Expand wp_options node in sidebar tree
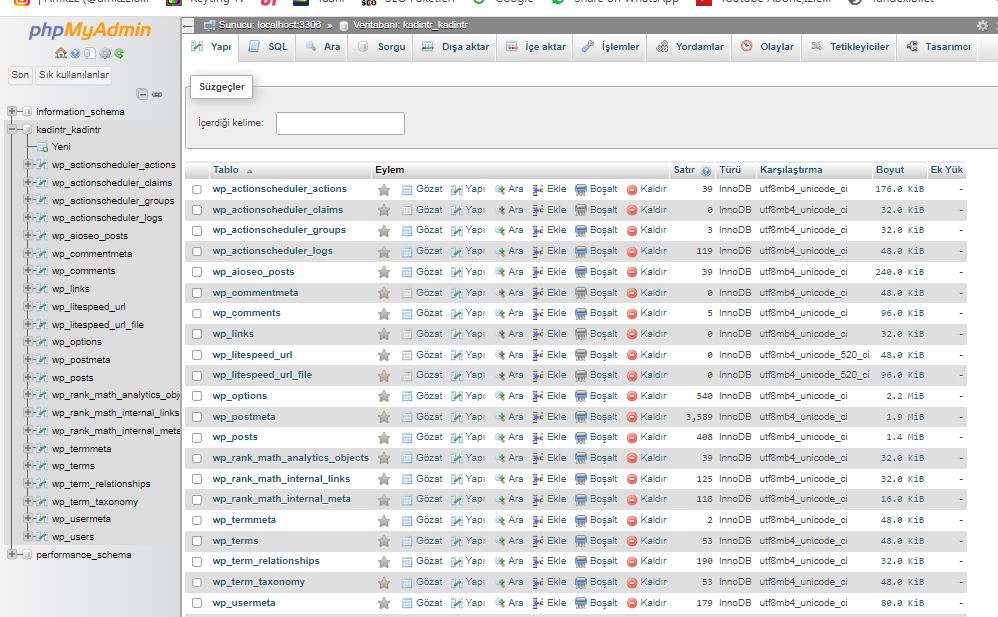This screenshot has height=617, width=998. [x=27, y=341]
